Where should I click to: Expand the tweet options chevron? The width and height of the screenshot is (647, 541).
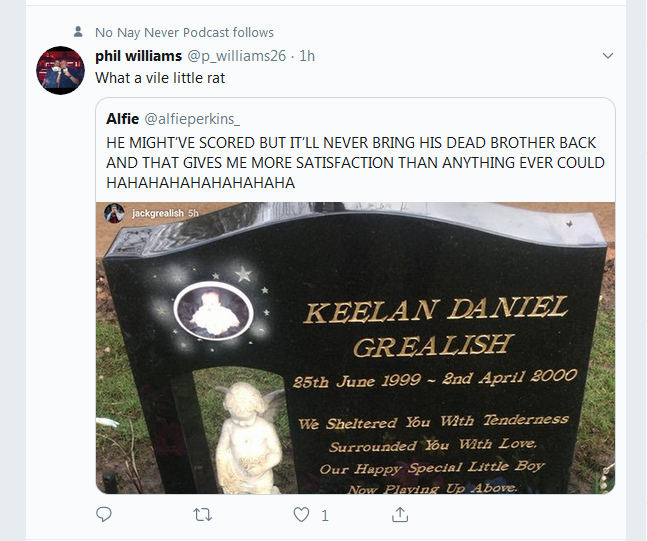click(x=608, y=55)
